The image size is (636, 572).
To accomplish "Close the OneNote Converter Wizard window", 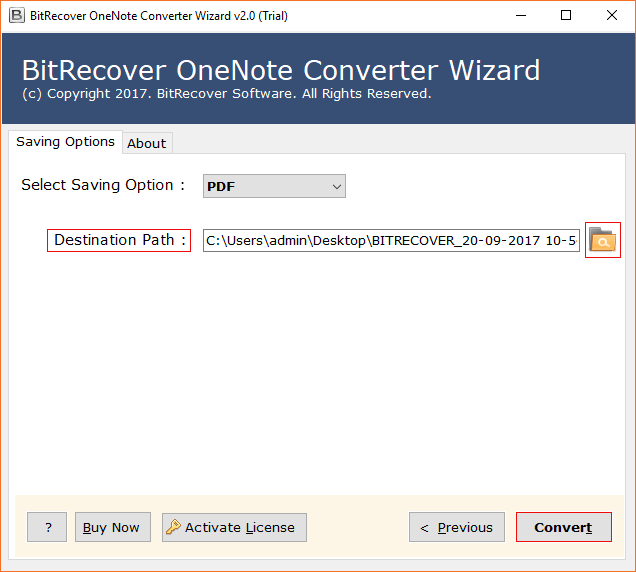I will pyautogui.click(x=612, y=16).
